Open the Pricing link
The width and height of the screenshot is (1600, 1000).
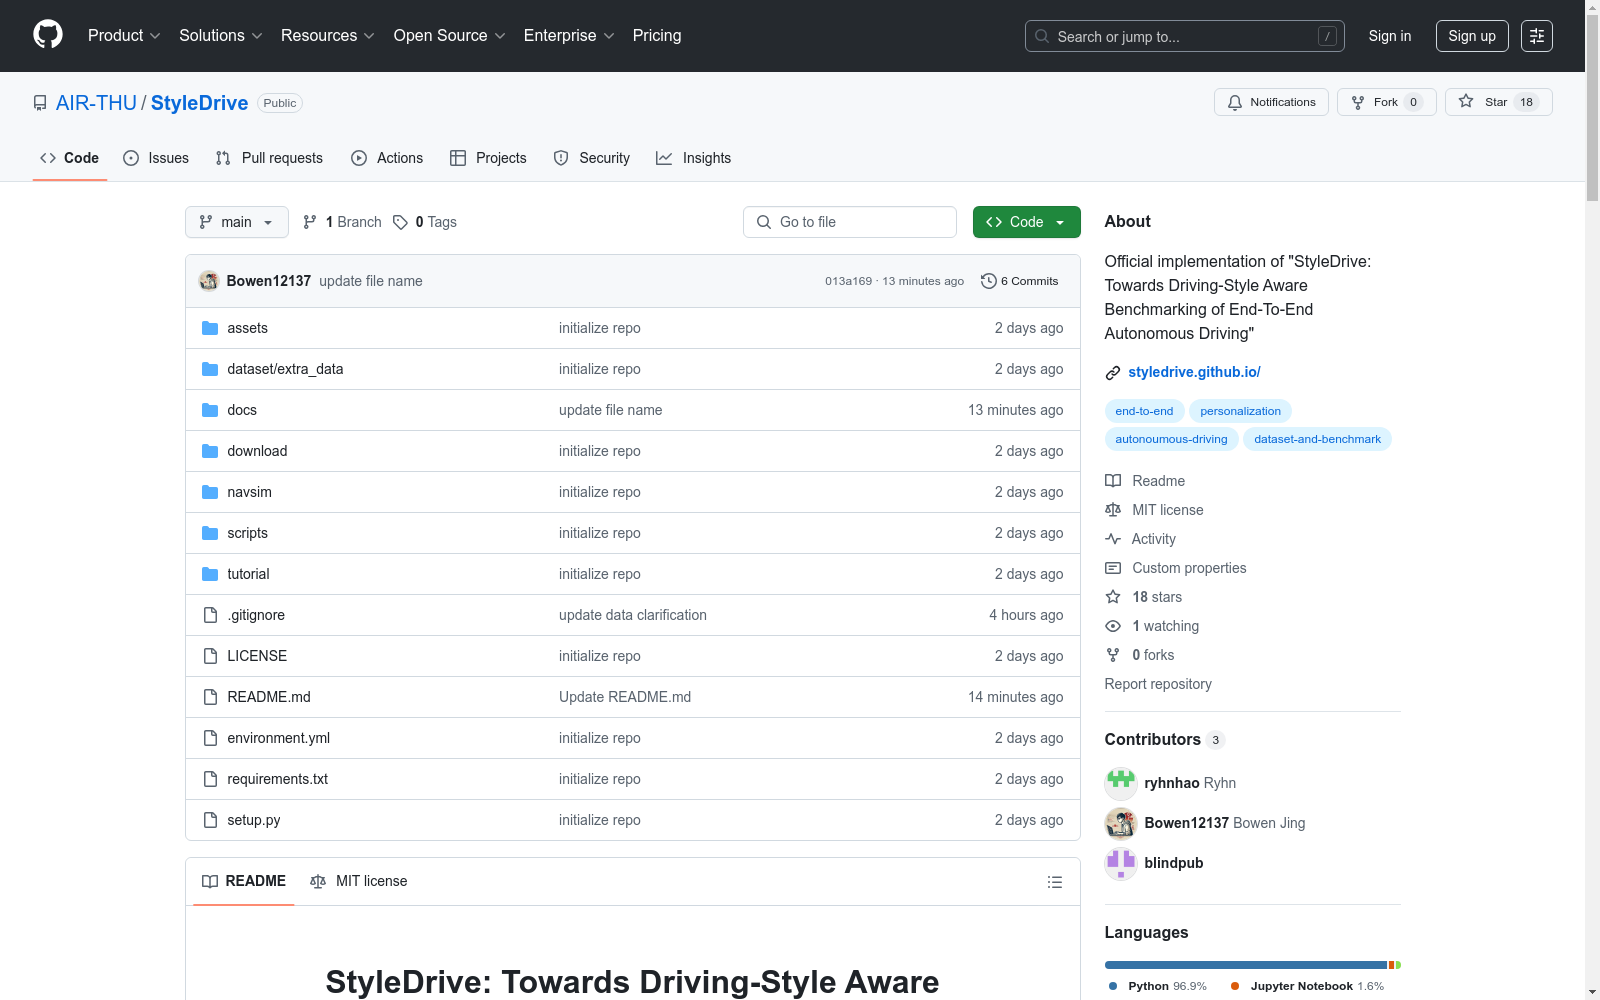tap(657, 36)
